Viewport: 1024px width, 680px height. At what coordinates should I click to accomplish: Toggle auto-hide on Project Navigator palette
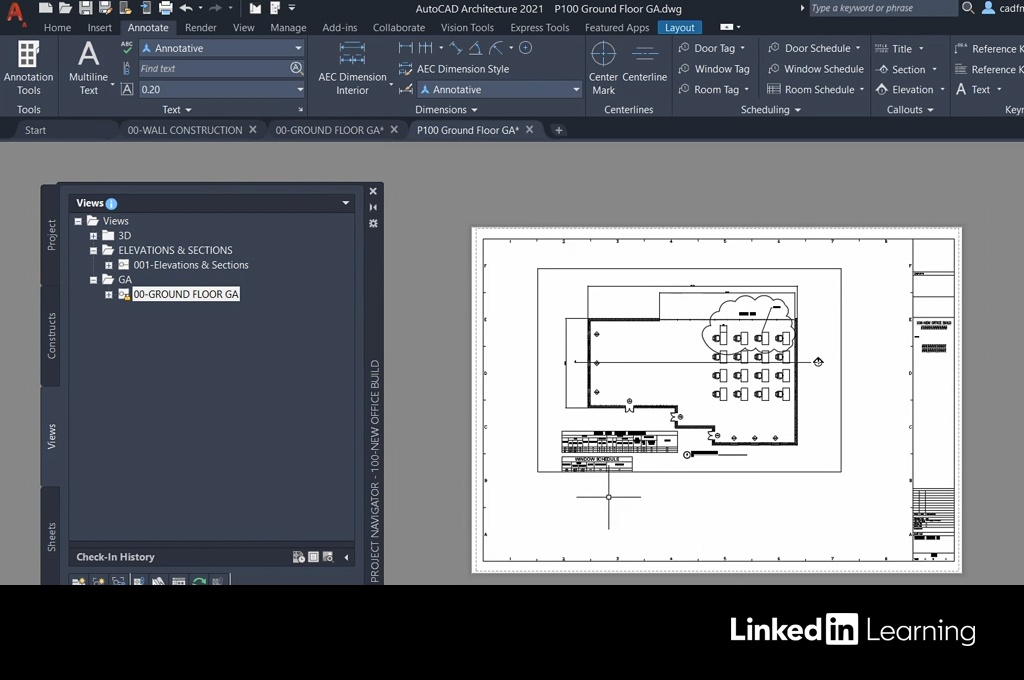coord(373,208)
